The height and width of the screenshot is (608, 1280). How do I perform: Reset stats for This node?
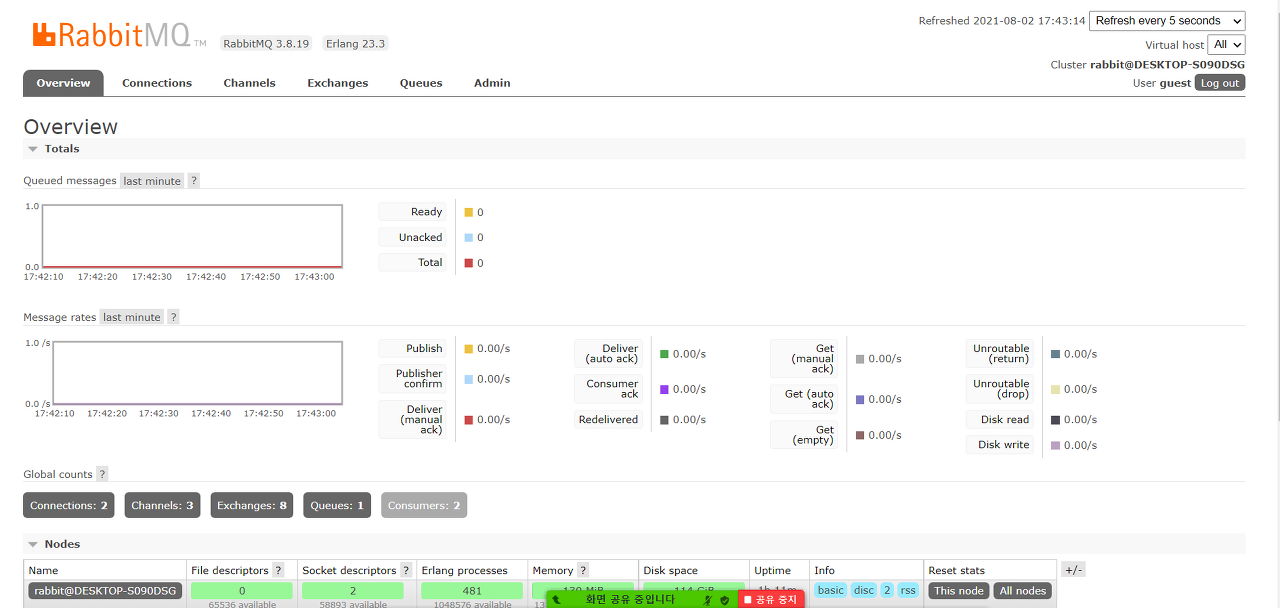(x=958, y=590)
